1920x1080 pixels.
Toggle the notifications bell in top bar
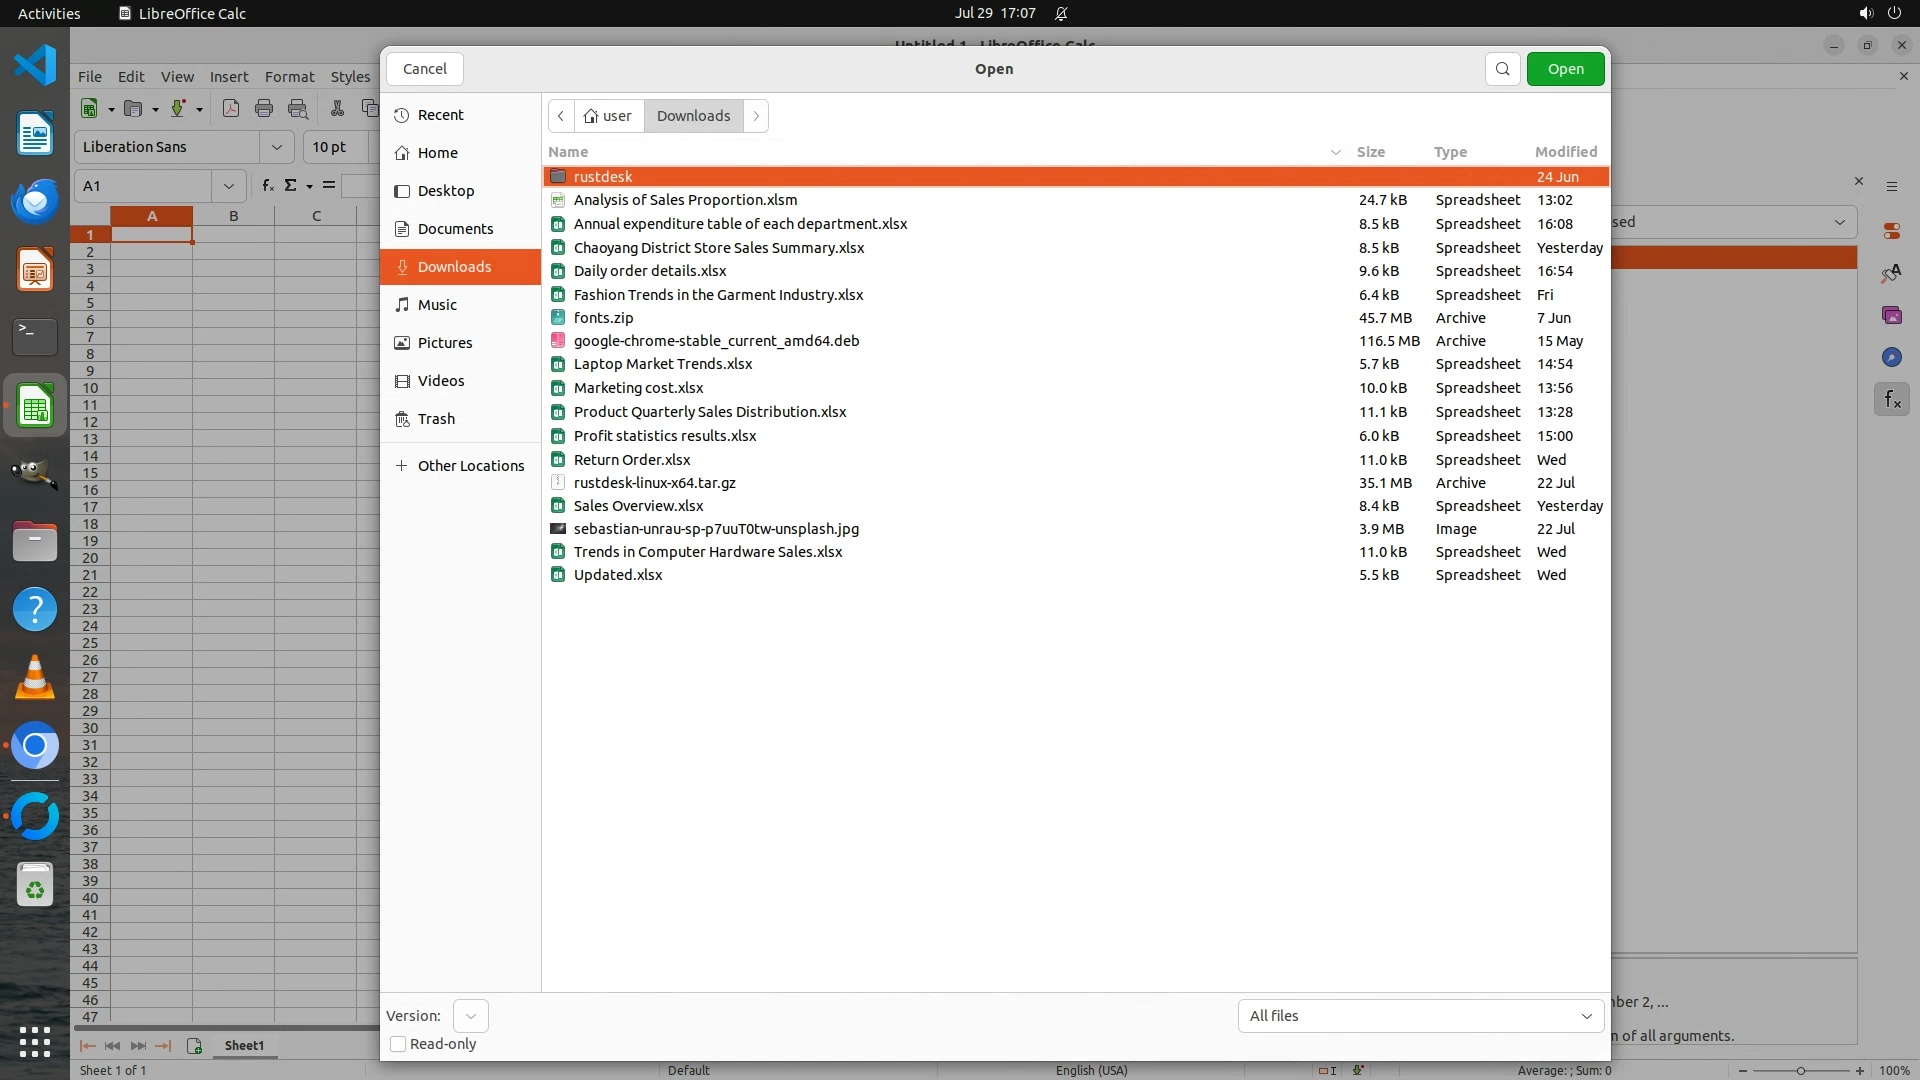(1061, 13)
